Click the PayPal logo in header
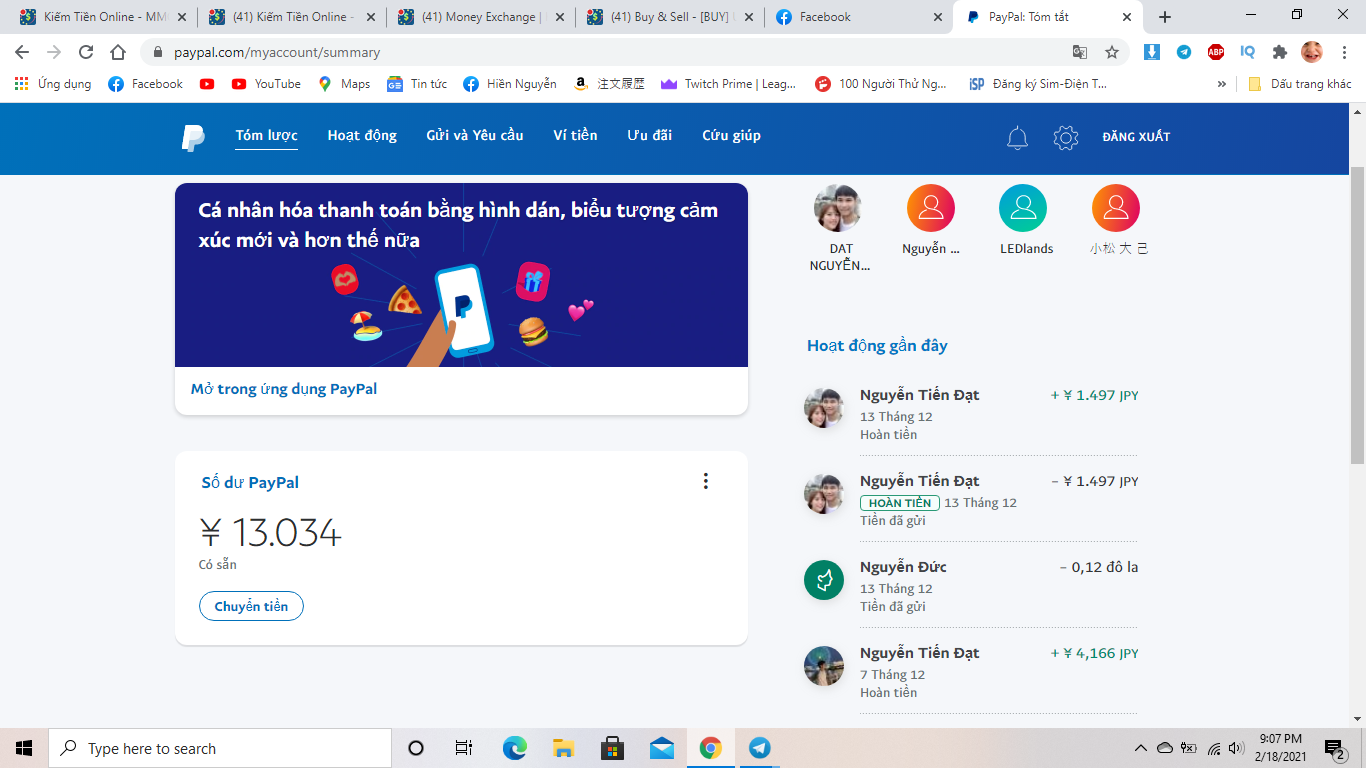This screenshot has height=768, width=1366. [x=193, y=137]
